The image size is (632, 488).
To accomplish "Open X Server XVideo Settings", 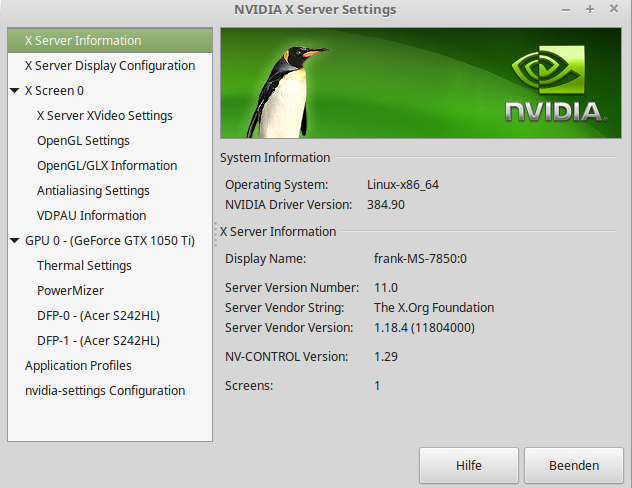I will tap(104, 116).
